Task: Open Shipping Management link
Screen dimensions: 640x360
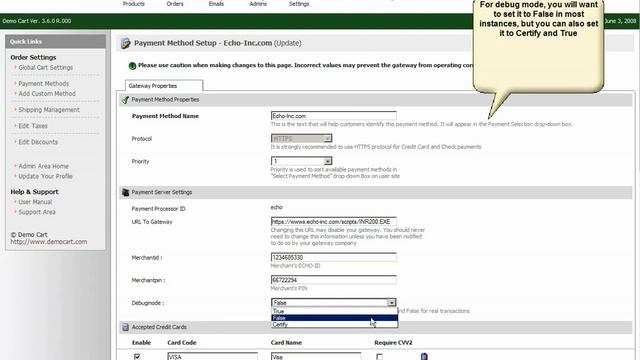Action: click(49, 109)
